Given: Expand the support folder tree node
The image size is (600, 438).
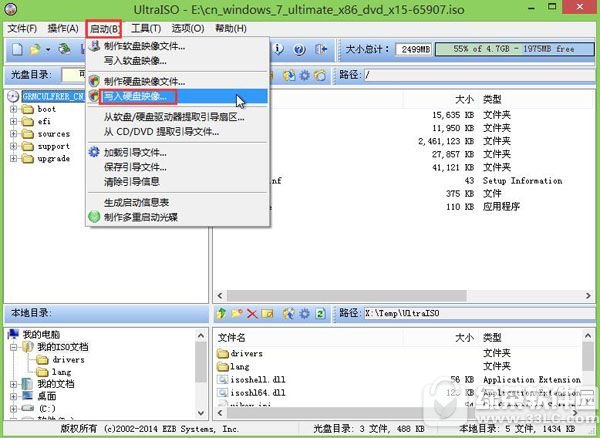Looking at the screenshot, I should click(x=14, y=146).
